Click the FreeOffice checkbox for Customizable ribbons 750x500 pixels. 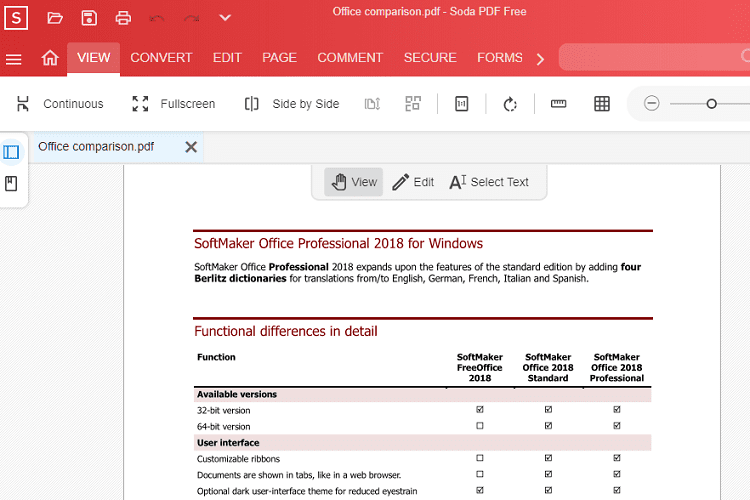pos(480,458)
